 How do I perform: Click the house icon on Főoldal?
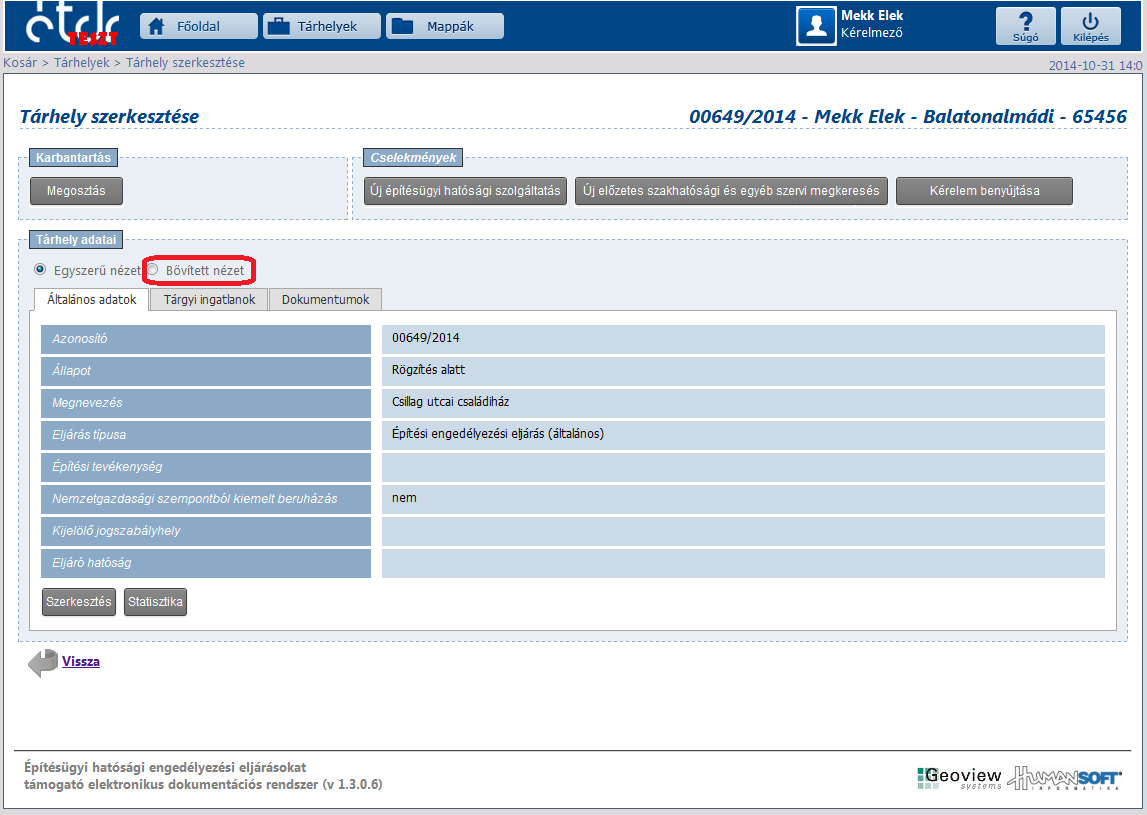coord(157,26)
